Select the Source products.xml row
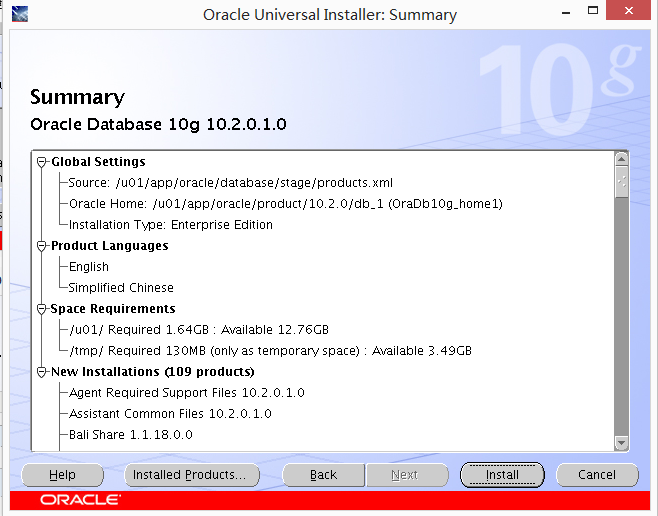658x516 pixels. pos(230,183)
